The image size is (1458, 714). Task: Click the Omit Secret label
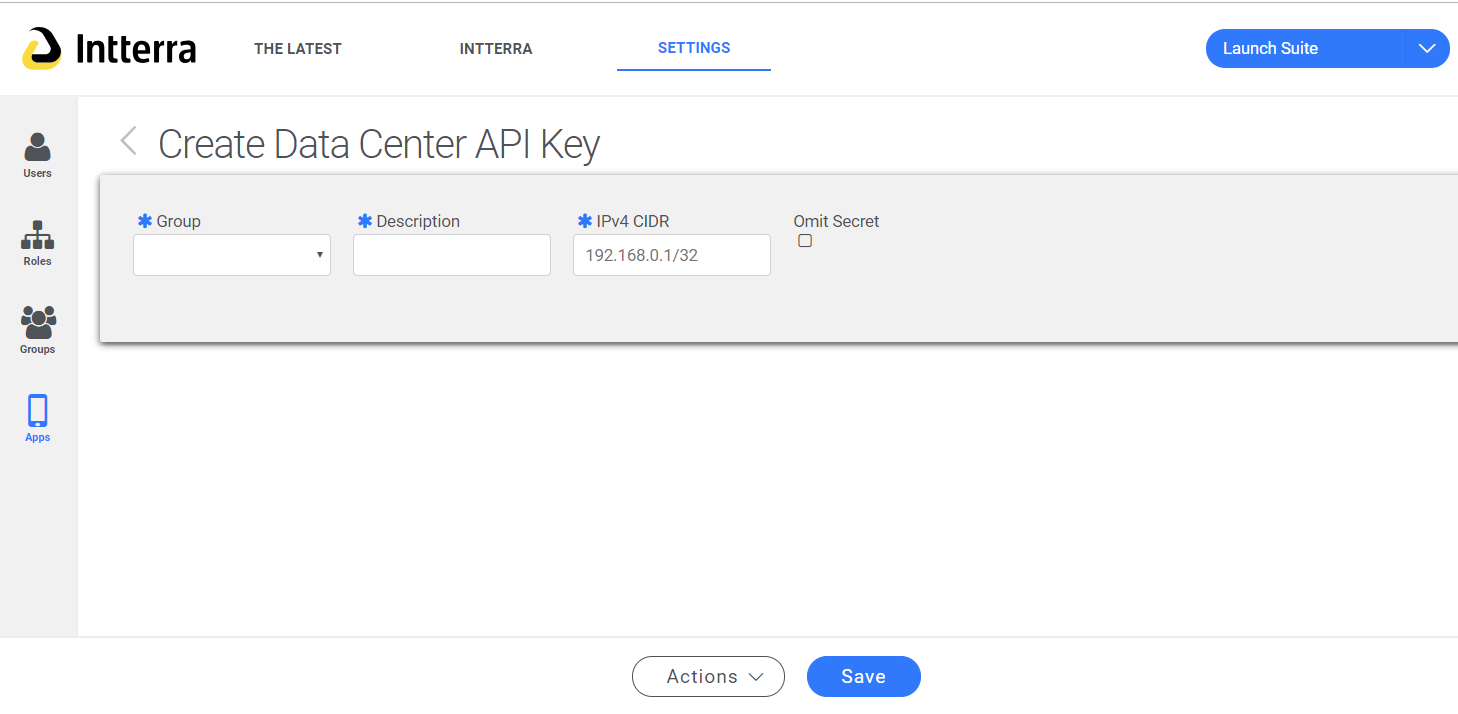coord(836,221)
